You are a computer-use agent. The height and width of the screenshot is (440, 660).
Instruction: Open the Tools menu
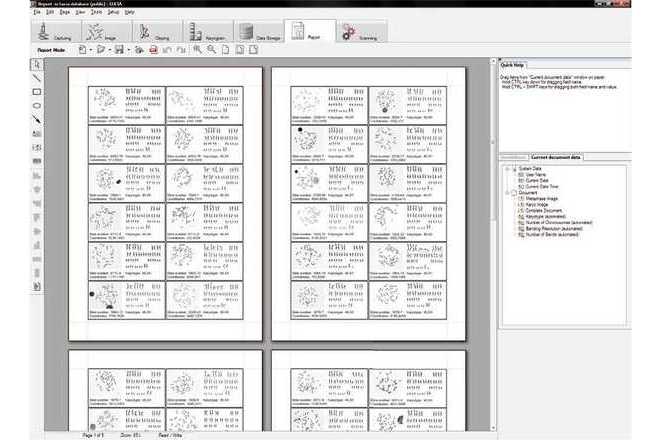(x=96, y=12)
